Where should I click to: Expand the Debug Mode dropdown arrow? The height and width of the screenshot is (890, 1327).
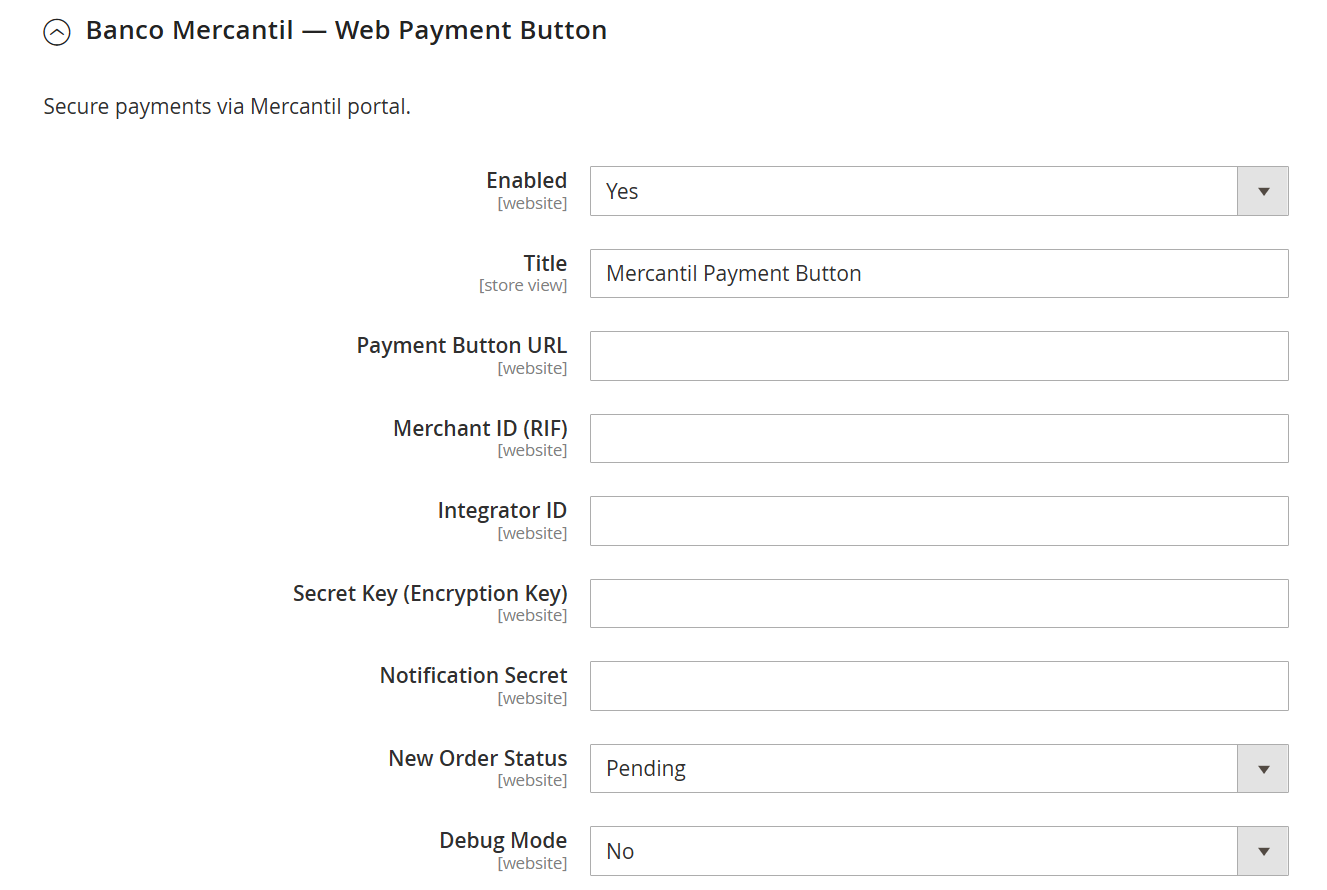tap(1263, 851)
